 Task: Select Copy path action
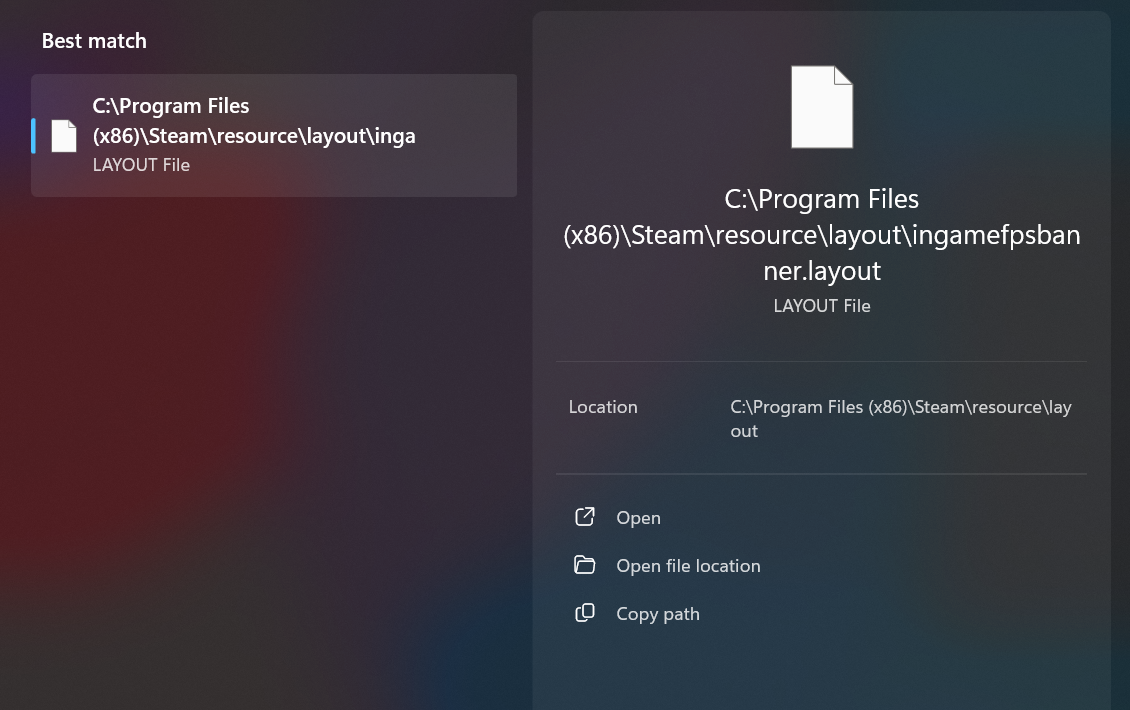657,614
